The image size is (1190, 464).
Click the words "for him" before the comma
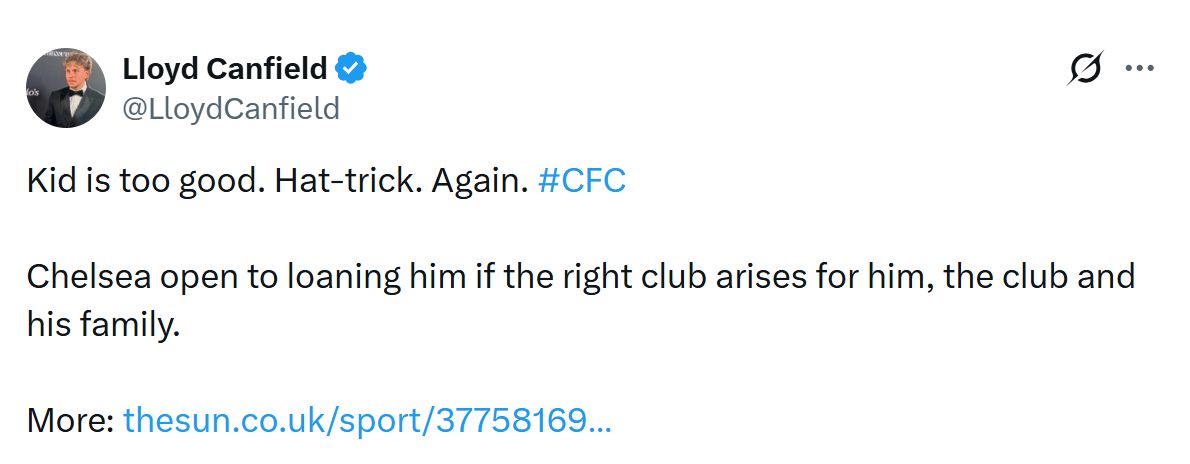click(x=880, y=276)
